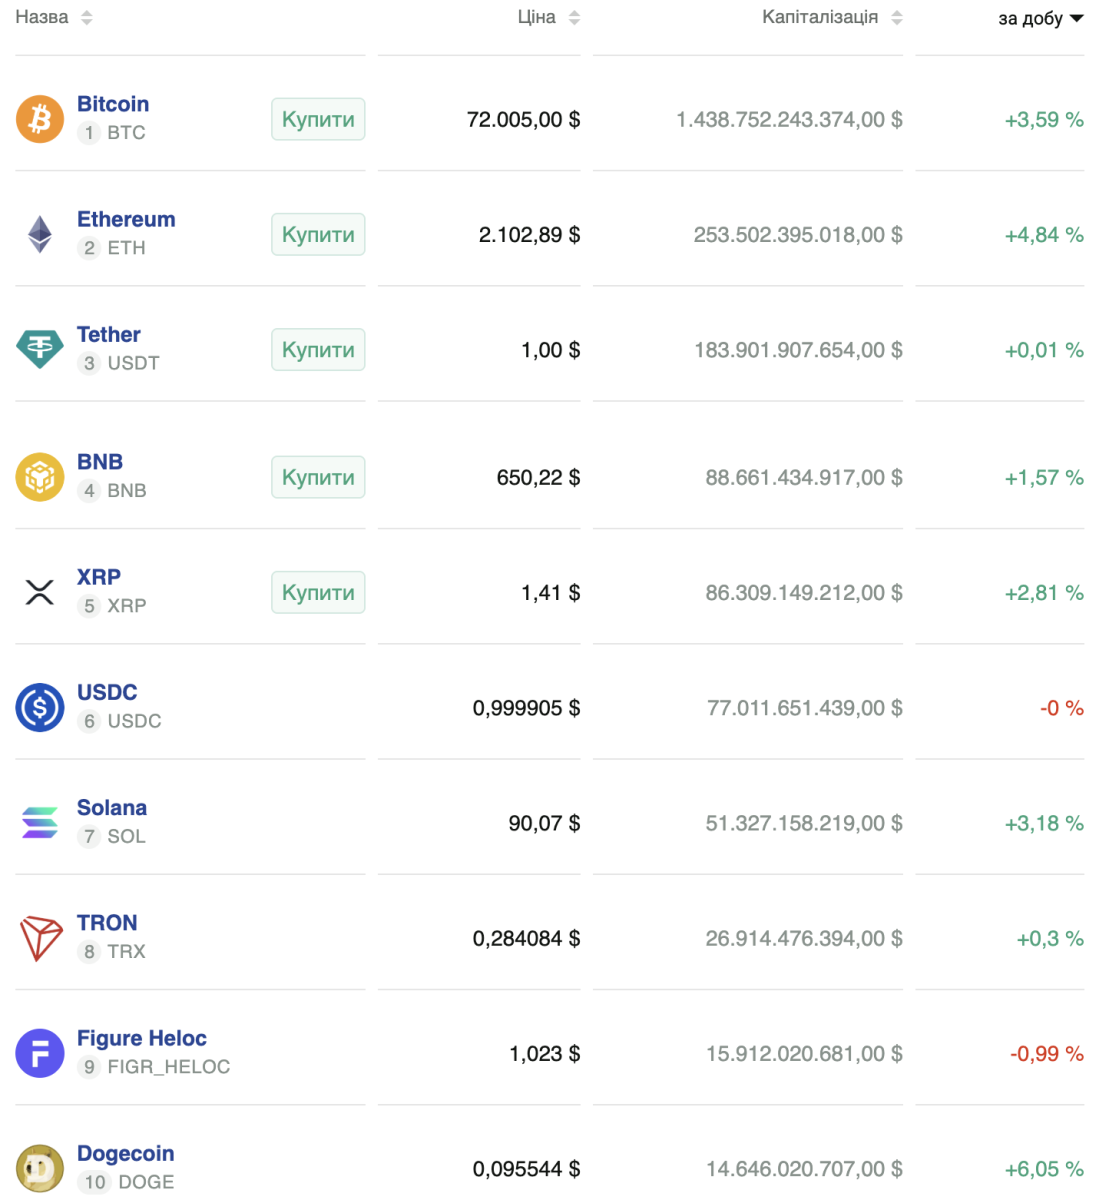This screenshot has width=1109, height=1200.
Task: Click the Solana logo icon
Action: click(x=40, y=822)
